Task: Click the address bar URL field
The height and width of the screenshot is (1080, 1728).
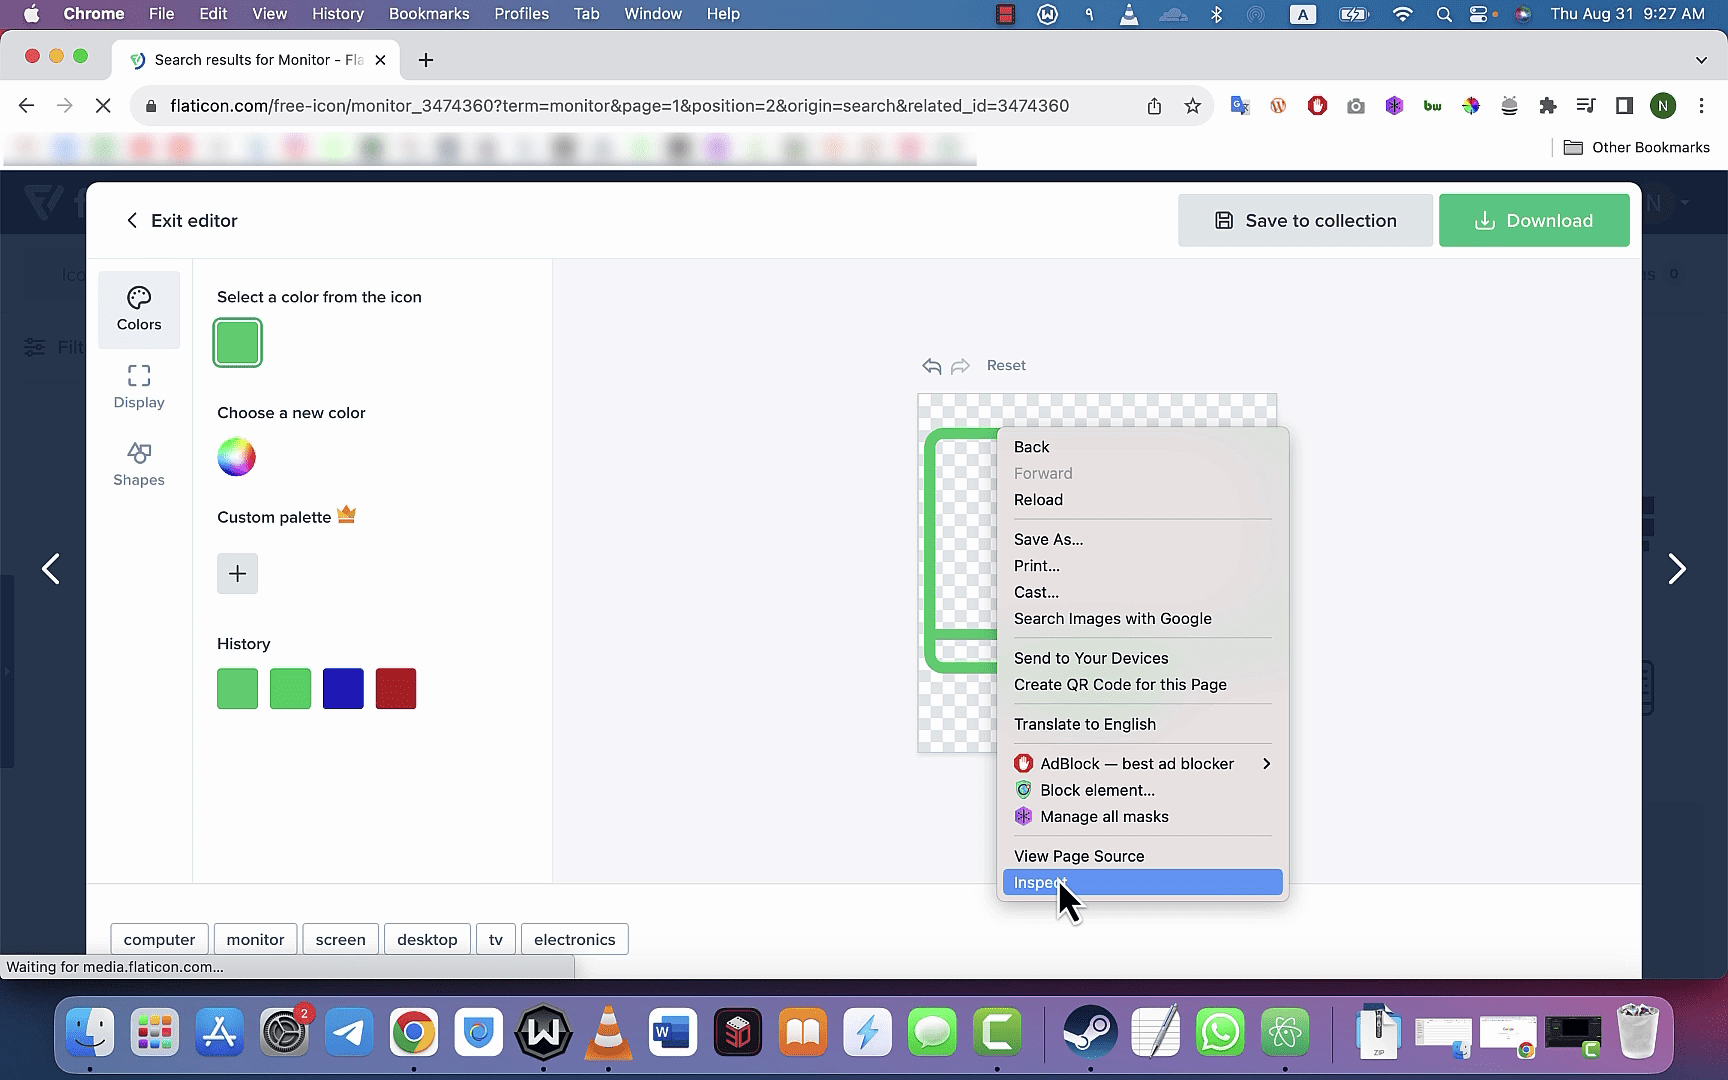Action: pos(619,106)
